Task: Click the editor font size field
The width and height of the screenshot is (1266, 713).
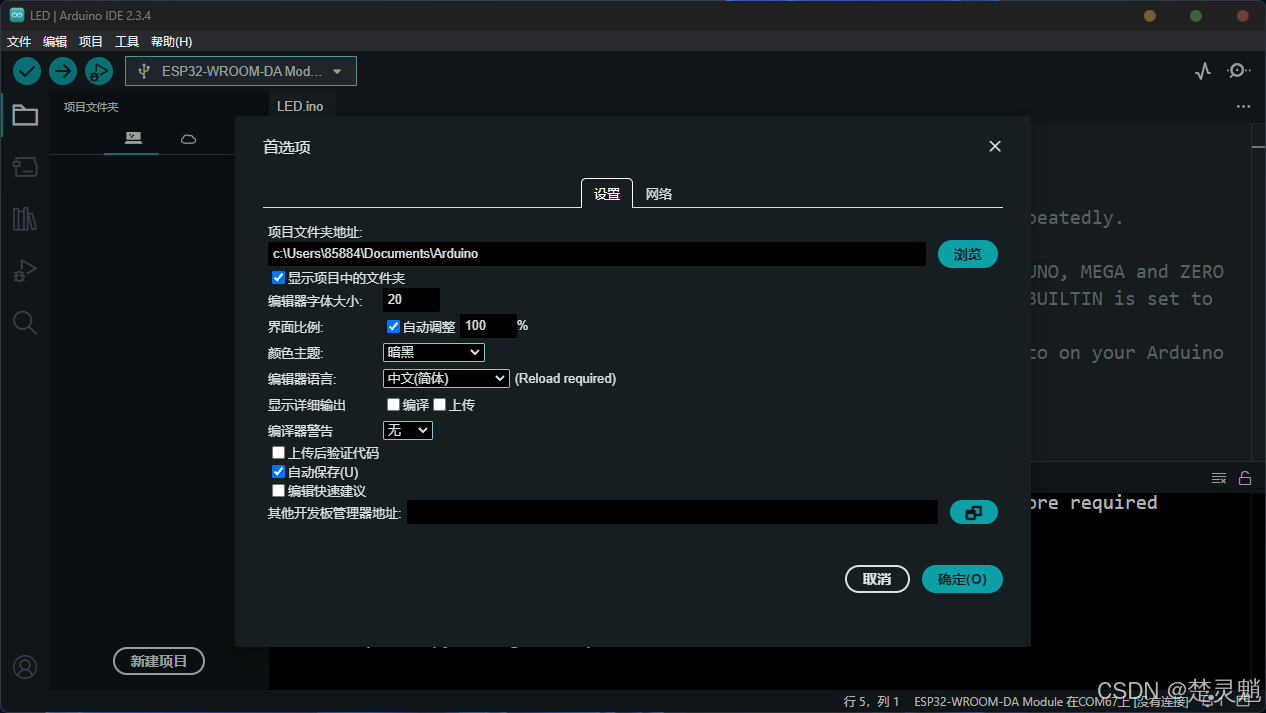Action: point(411,300)
